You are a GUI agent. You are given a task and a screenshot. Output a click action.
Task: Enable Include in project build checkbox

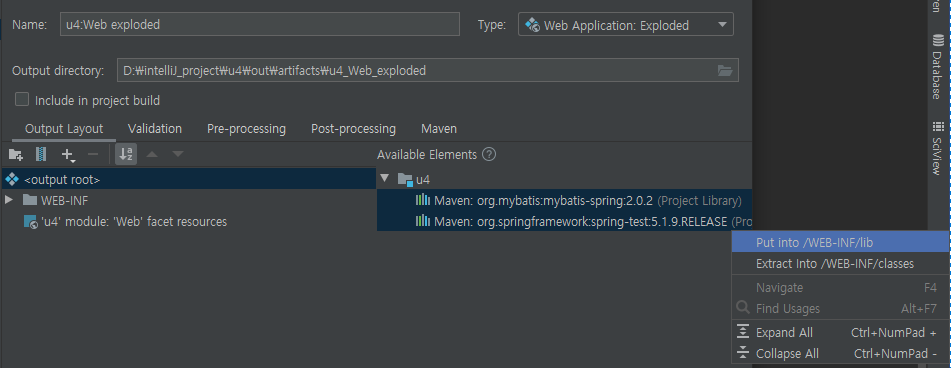(22, 99)
